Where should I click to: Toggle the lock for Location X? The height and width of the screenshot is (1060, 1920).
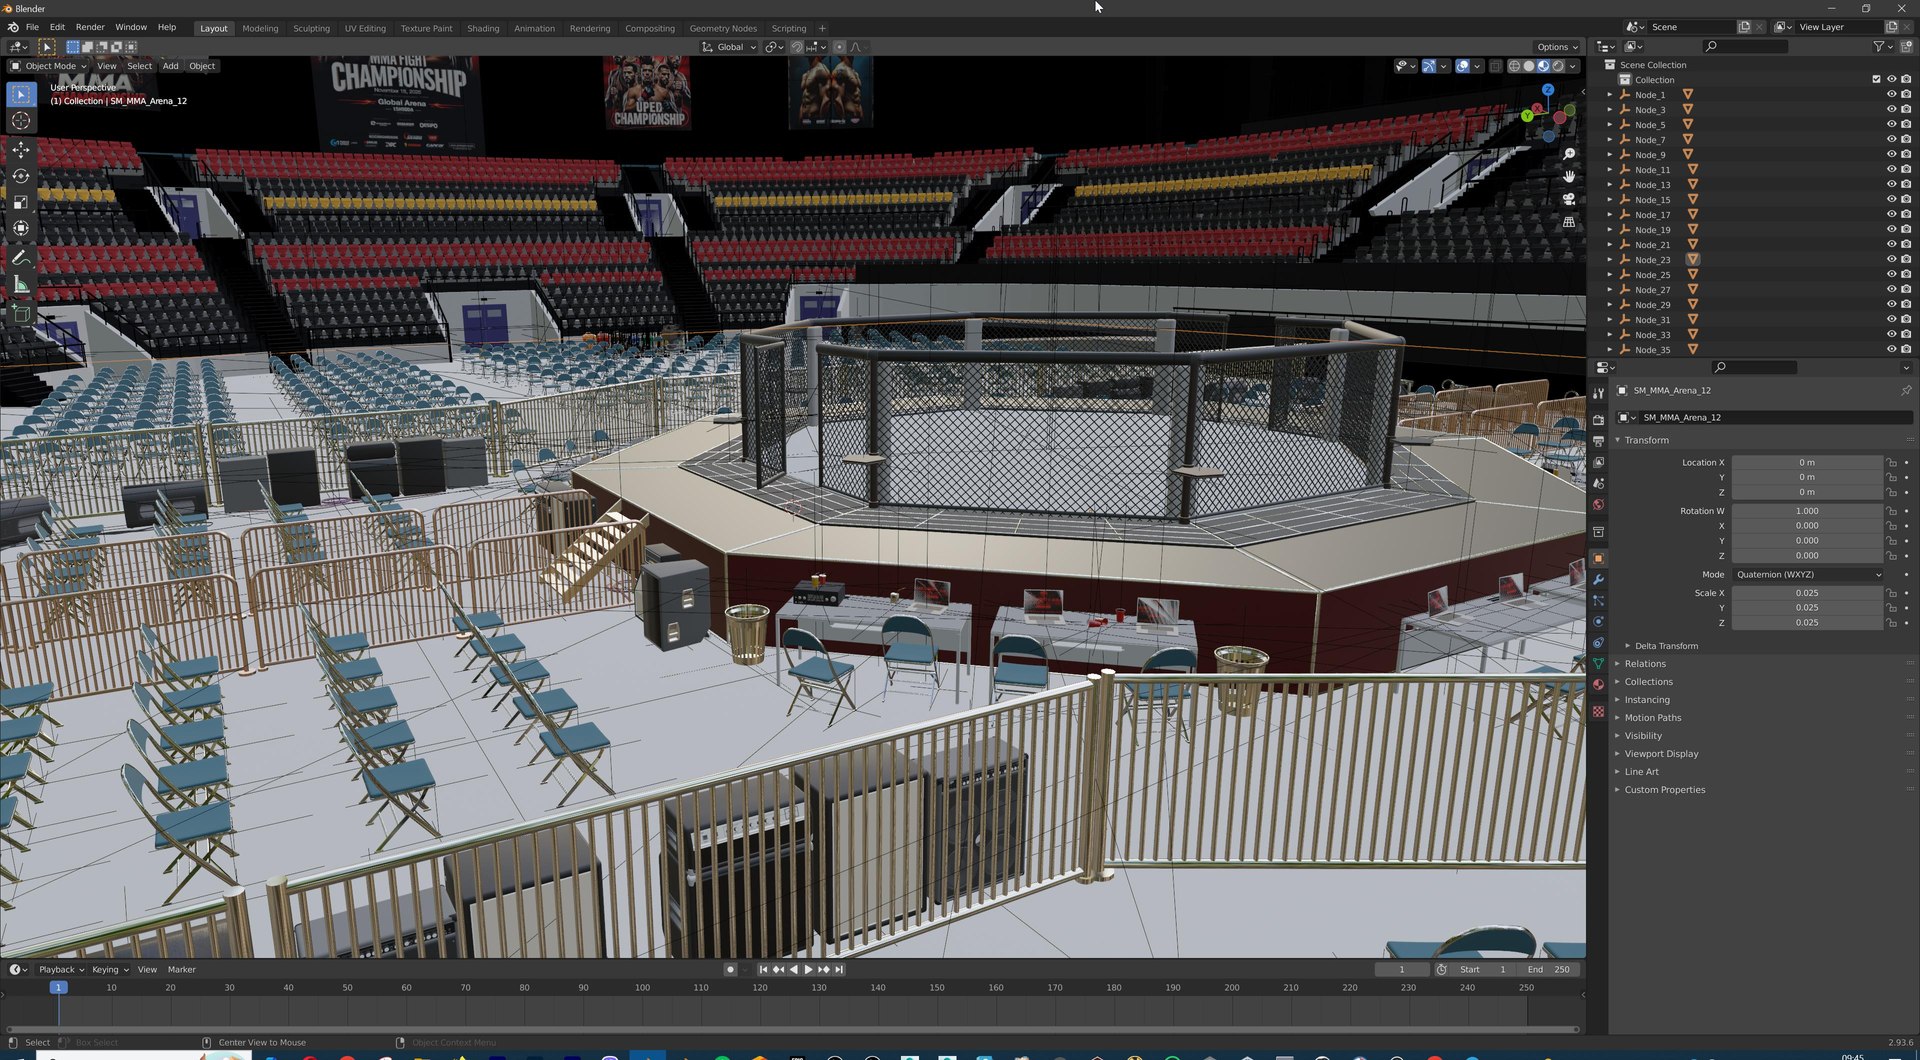(x=1891, y=463)
